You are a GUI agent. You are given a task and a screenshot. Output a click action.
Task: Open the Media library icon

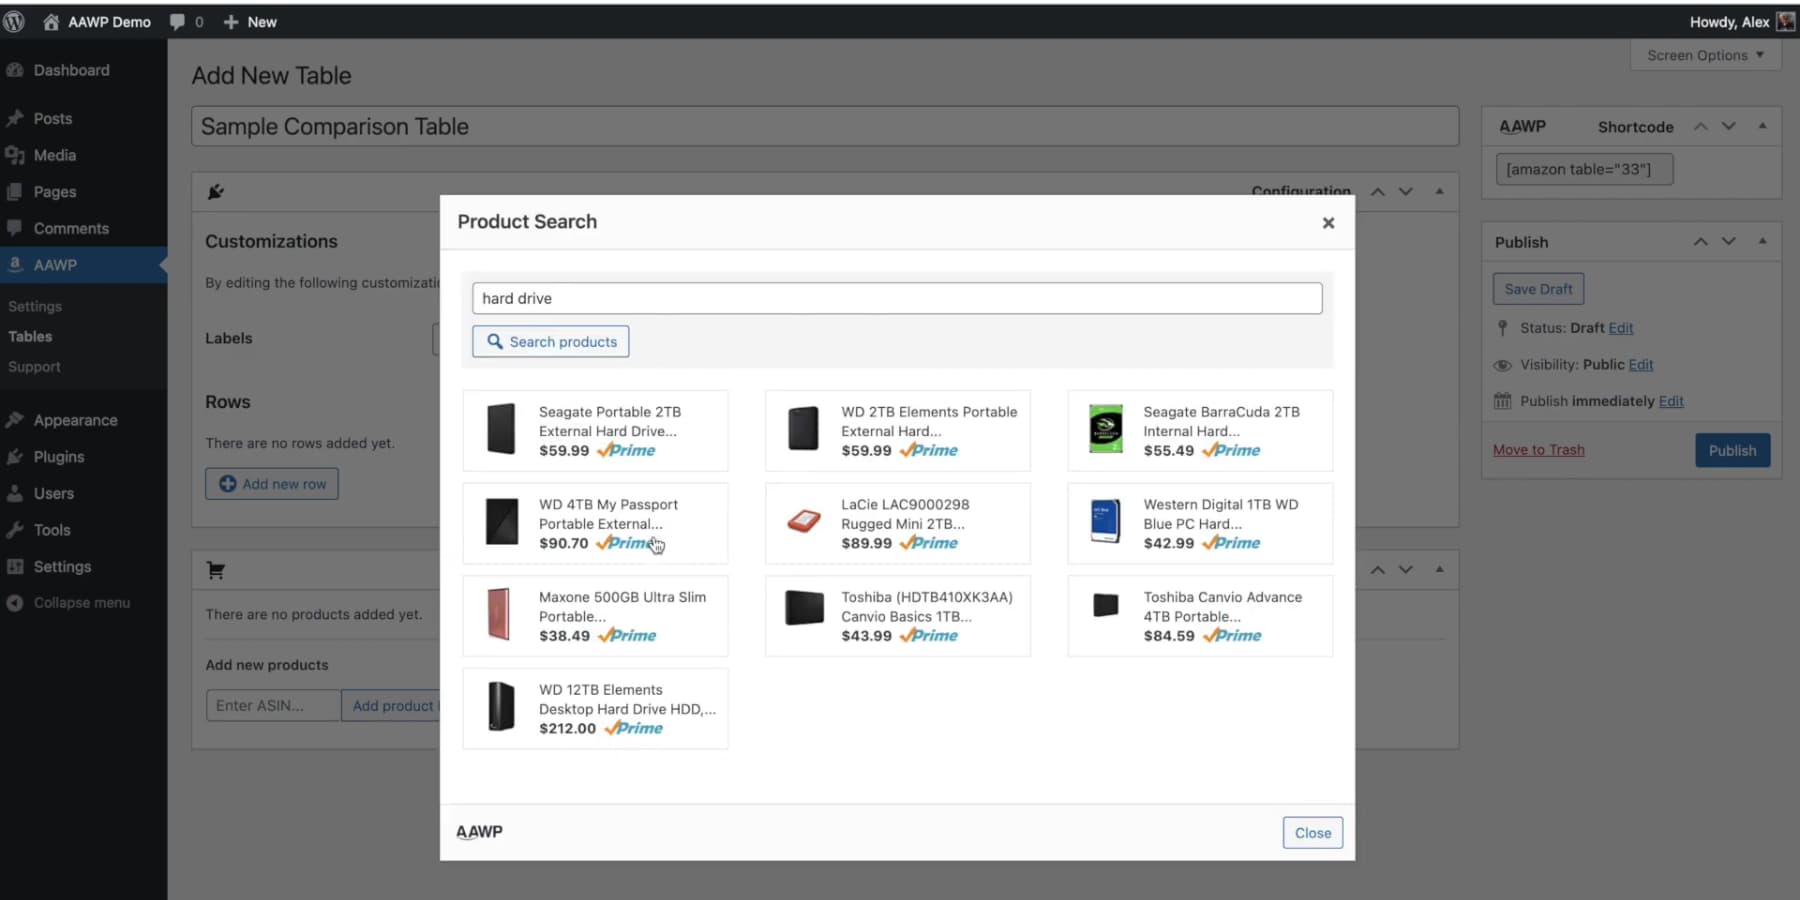tap(14, 155)
